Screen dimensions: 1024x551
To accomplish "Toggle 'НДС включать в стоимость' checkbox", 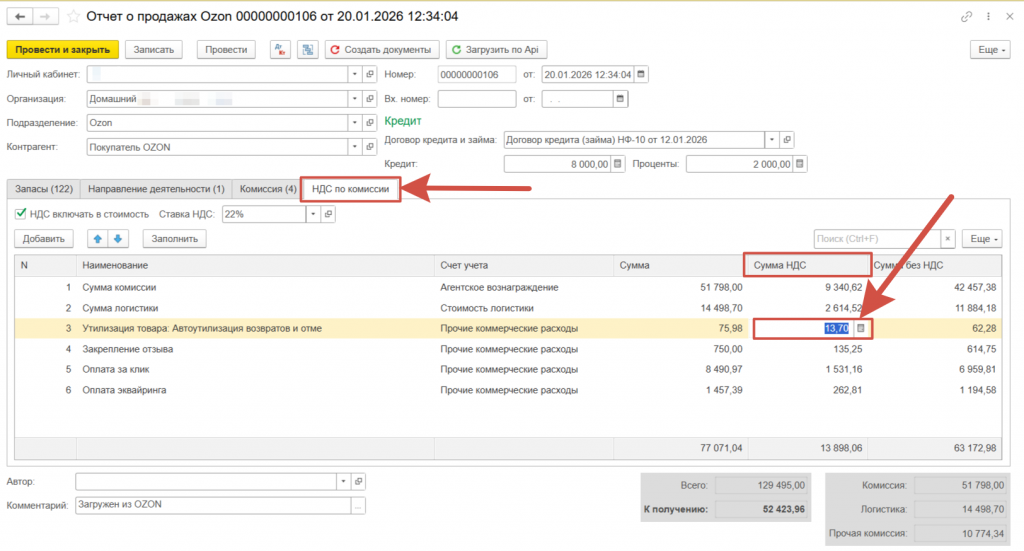I will pyautogui.click(x=21, y=214).
